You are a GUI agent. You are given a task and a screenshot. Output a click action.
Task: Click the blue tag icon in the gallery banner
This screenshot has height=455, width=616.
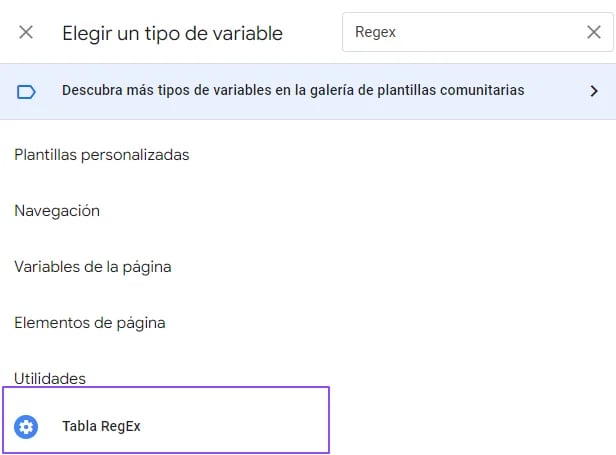[26, 92]
